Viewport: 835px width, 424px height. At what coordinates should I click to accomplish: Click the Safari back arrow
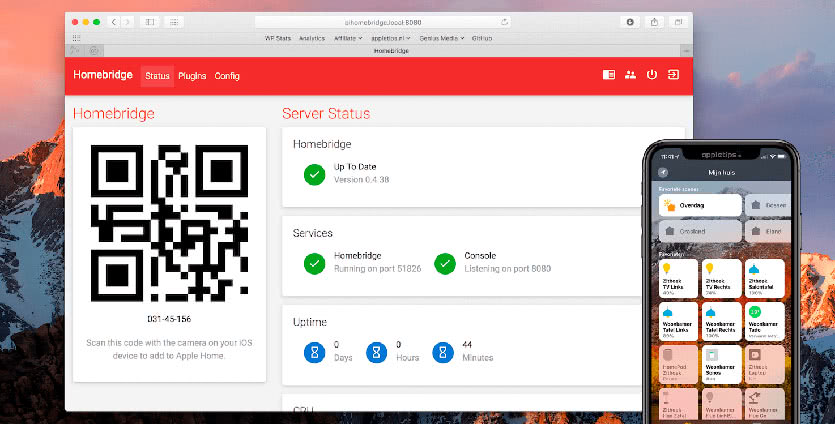(114, 21)
